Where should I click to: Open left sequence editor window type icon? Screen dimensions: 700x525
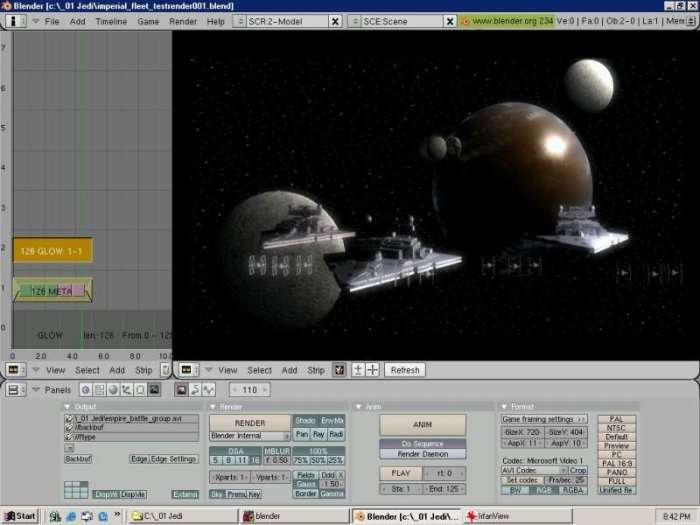15,370
